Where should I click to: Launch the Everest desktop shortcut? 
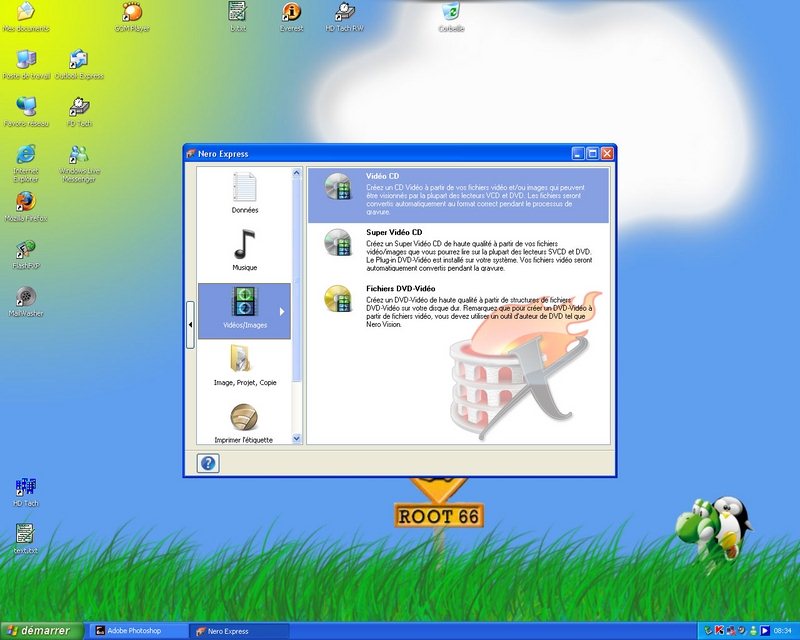(291, 17)
